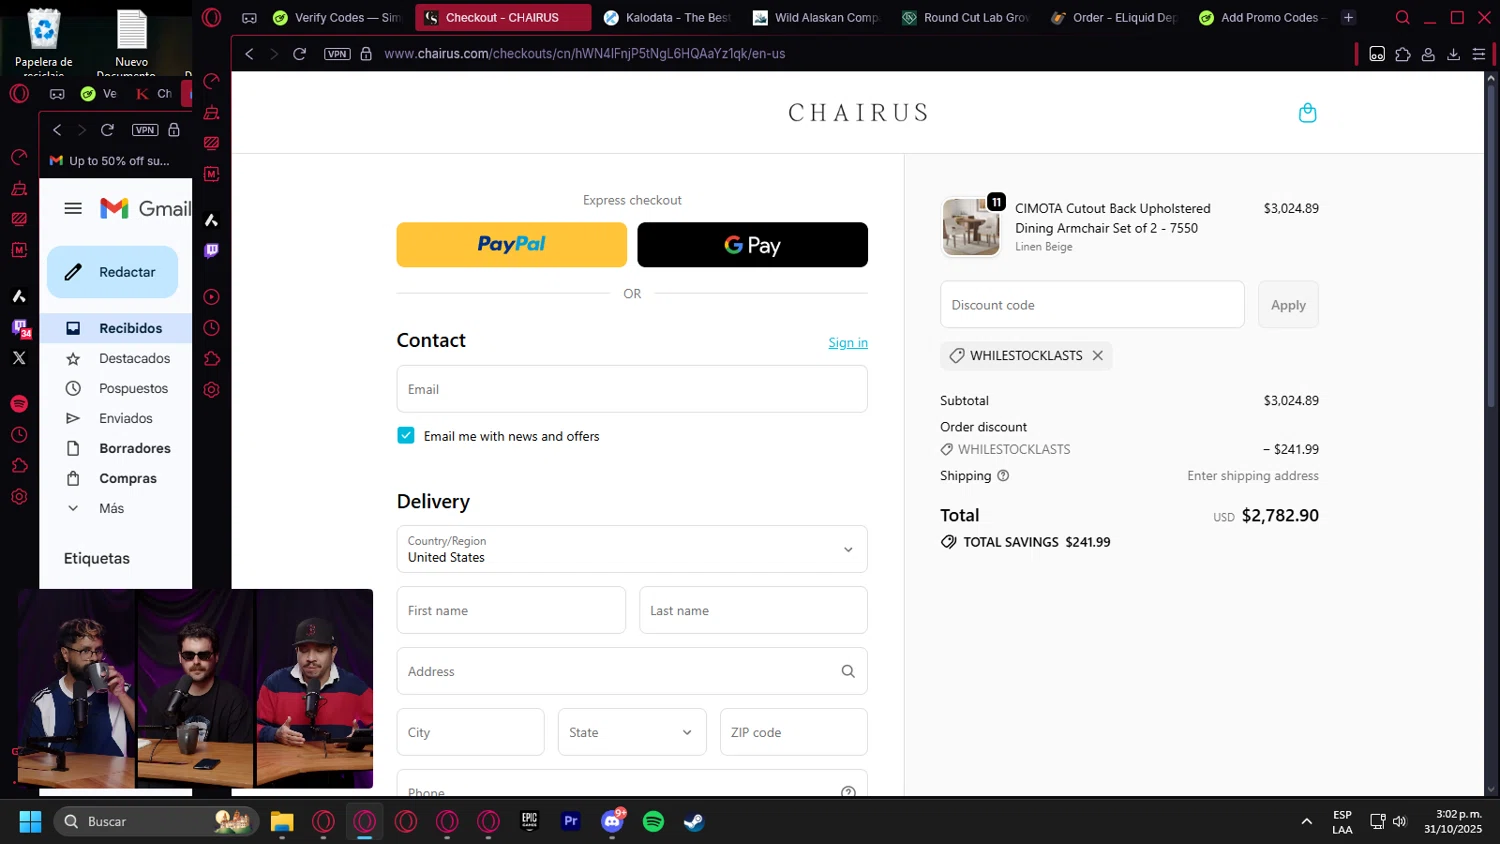
Task: Click the CIMOTA armchair product thumbnail
Action: 971,227
